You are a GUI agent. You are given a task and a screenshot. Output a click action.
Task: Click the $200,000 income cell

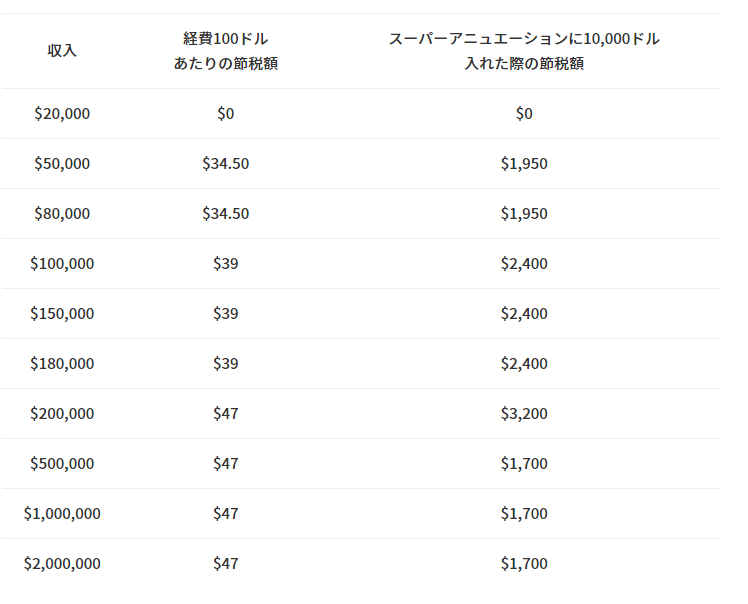(62, 414)
